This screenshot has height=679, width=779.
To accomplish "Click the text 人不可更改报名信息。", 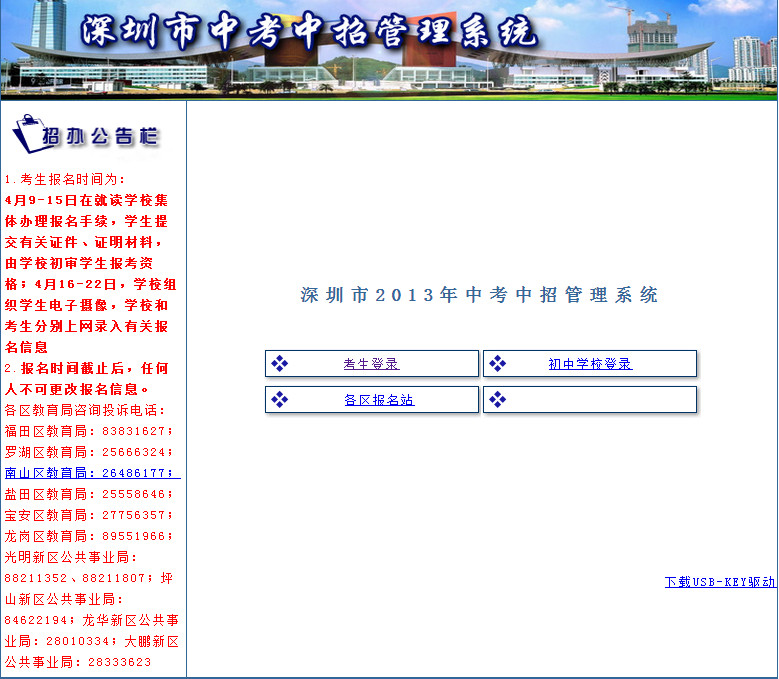I will pos(77,389).
